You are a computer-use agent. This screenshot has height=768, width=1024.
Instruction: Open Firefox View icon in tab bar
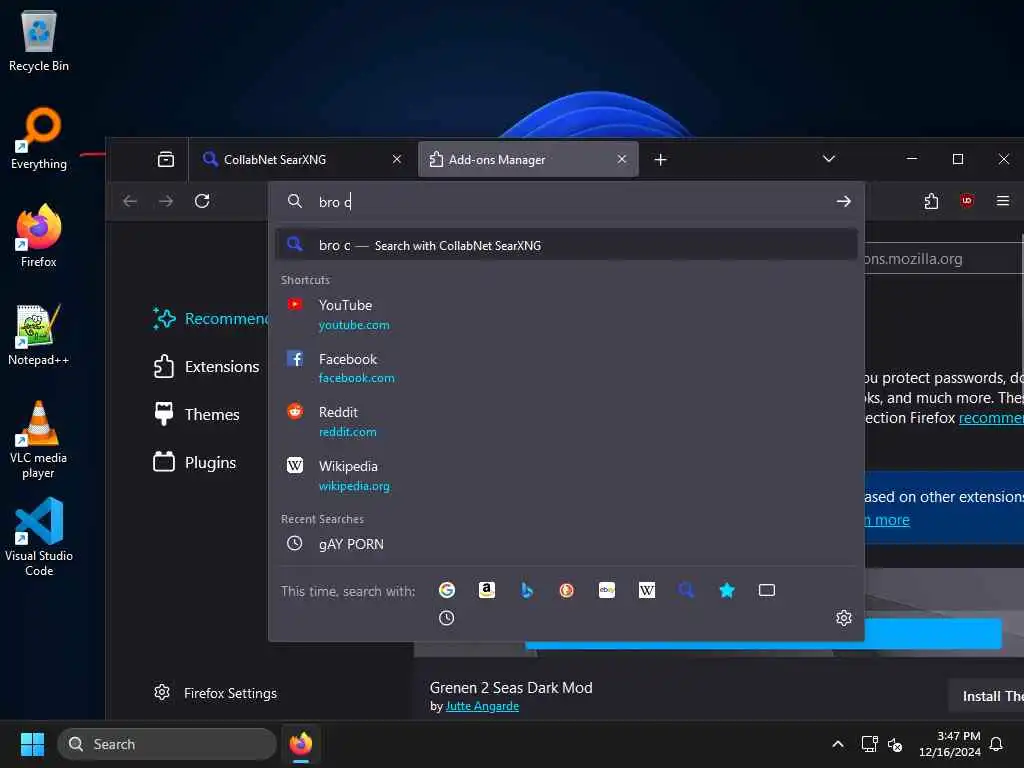click(166, 159)
